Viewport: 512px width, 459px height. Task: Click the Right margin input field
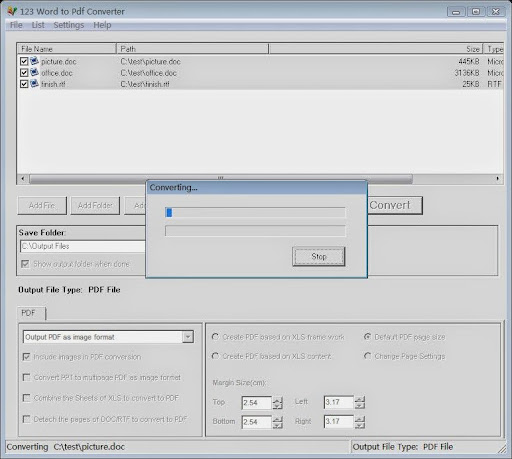click(339, 421)
